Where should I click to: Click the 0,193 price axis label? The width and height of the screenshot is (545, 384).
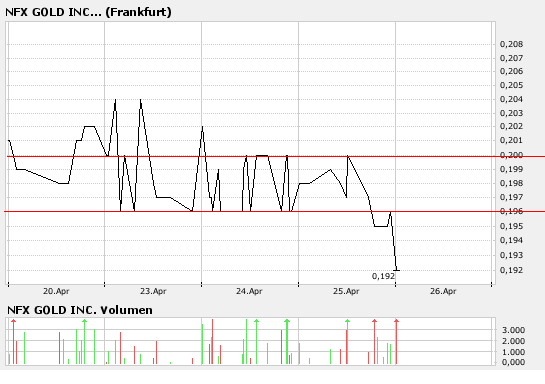click(511, 255)
